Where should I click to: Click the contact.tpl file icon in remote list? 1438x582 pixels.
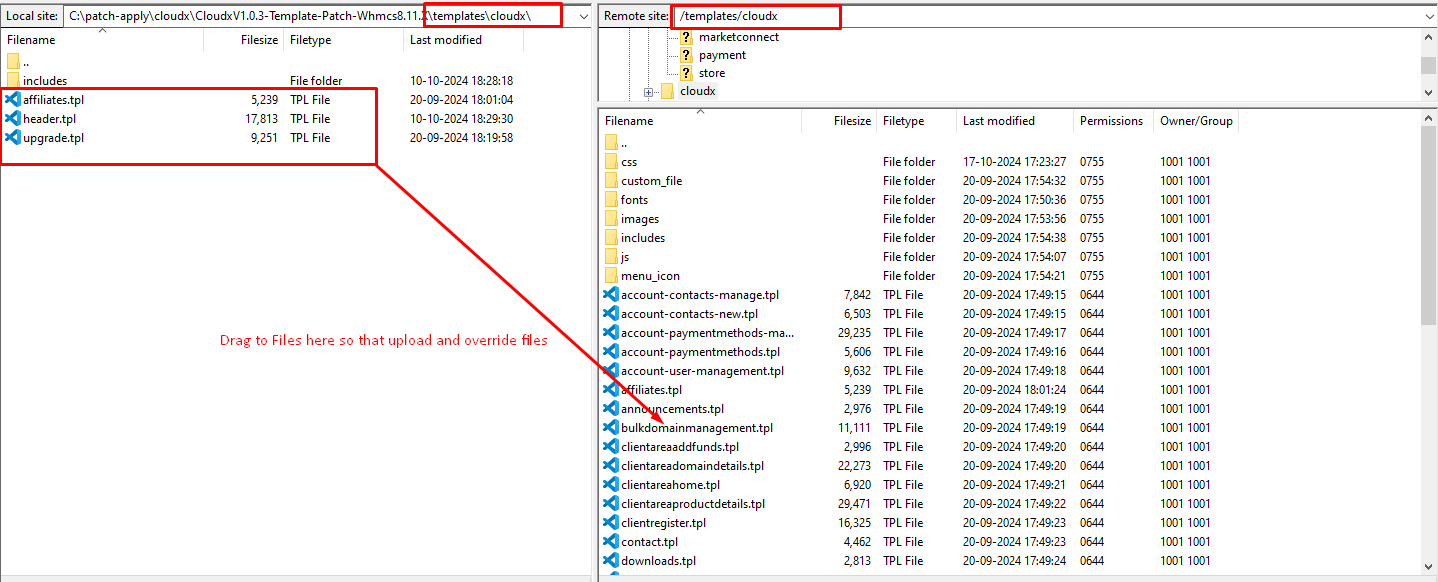pos(611,542)
